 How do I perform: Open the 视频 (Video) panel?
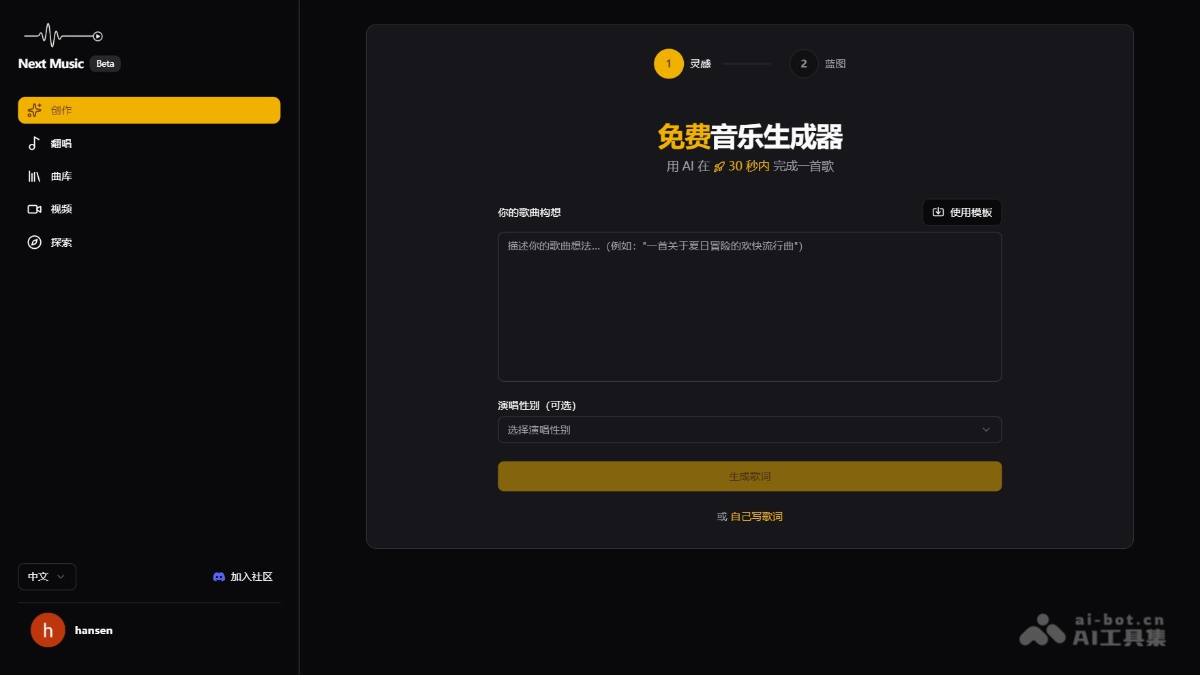(35, 209)
